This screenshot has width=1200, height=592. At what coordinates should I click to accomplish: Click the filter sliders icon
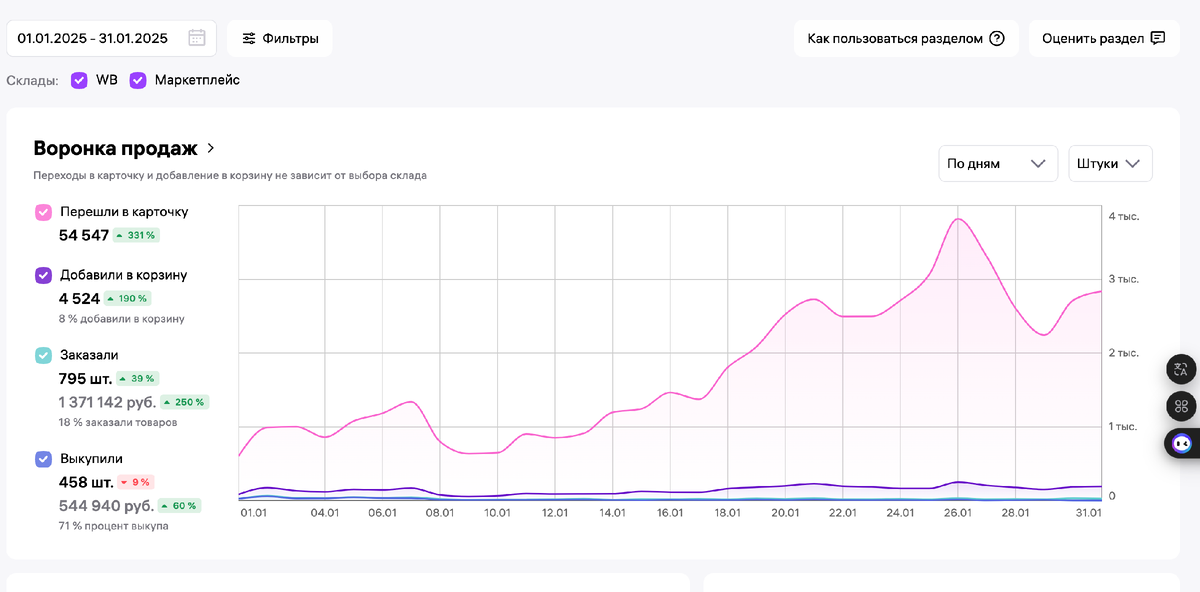pyautogui.click(x=249, y=39)
